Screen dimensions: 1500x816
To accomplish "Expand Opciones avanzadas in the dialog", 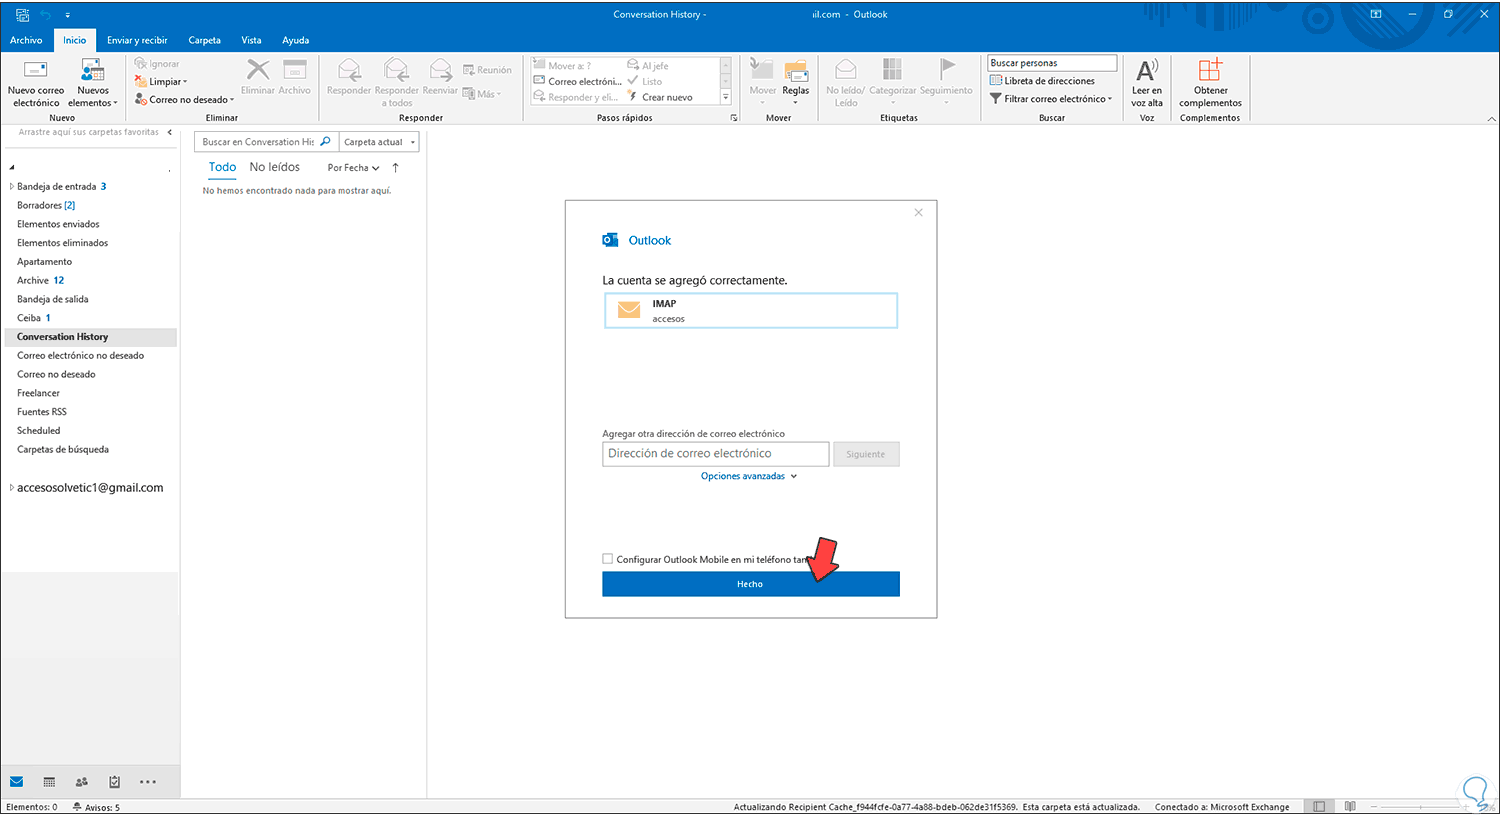I will tap(749, 476).
